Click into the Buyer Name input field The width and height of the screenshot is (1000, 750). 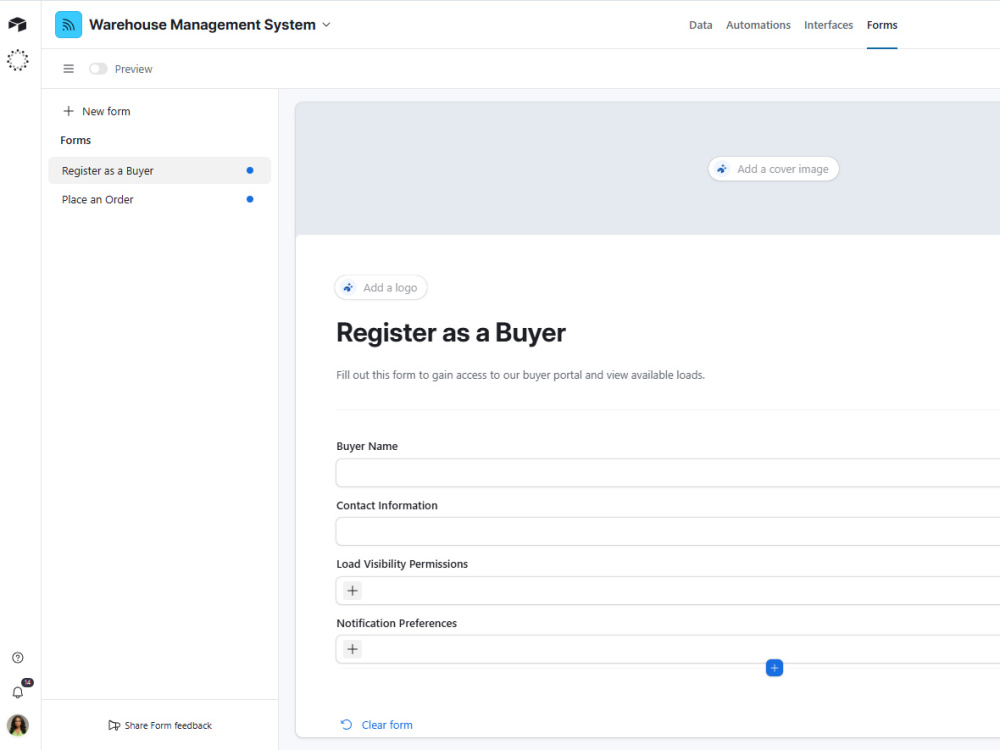coord(668,473)
